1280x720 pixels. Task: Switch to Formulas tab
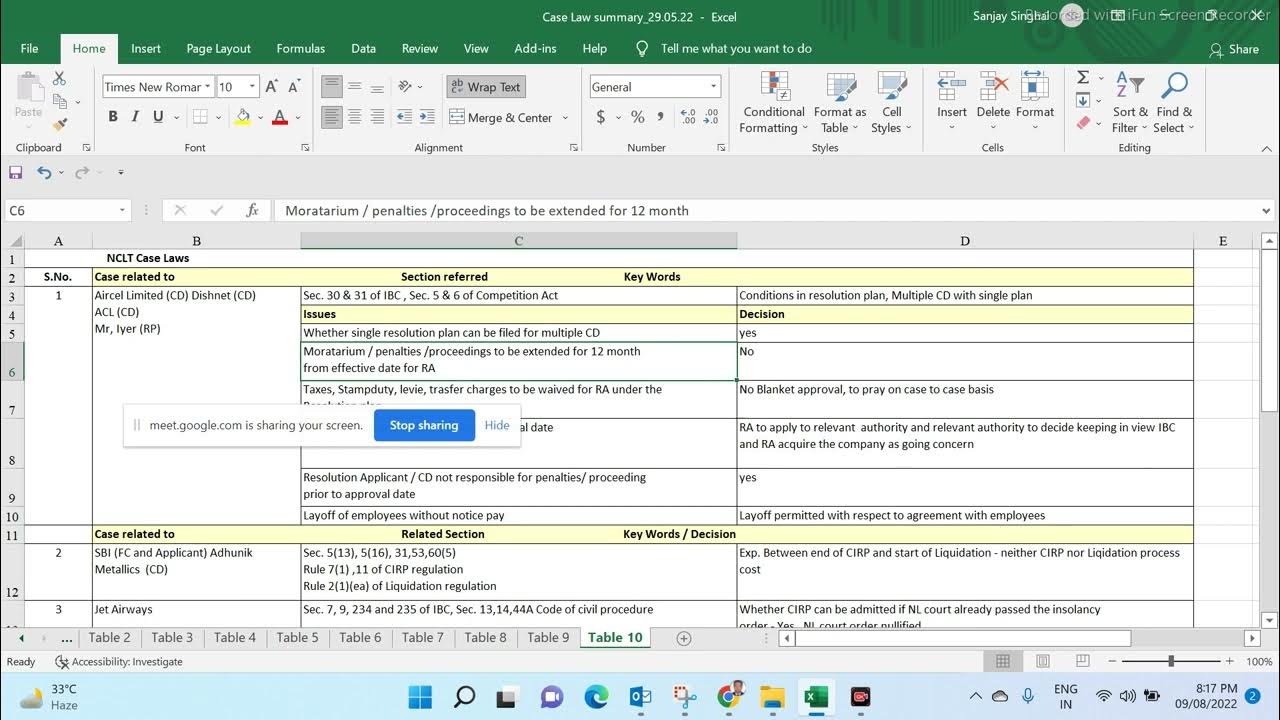301,48
